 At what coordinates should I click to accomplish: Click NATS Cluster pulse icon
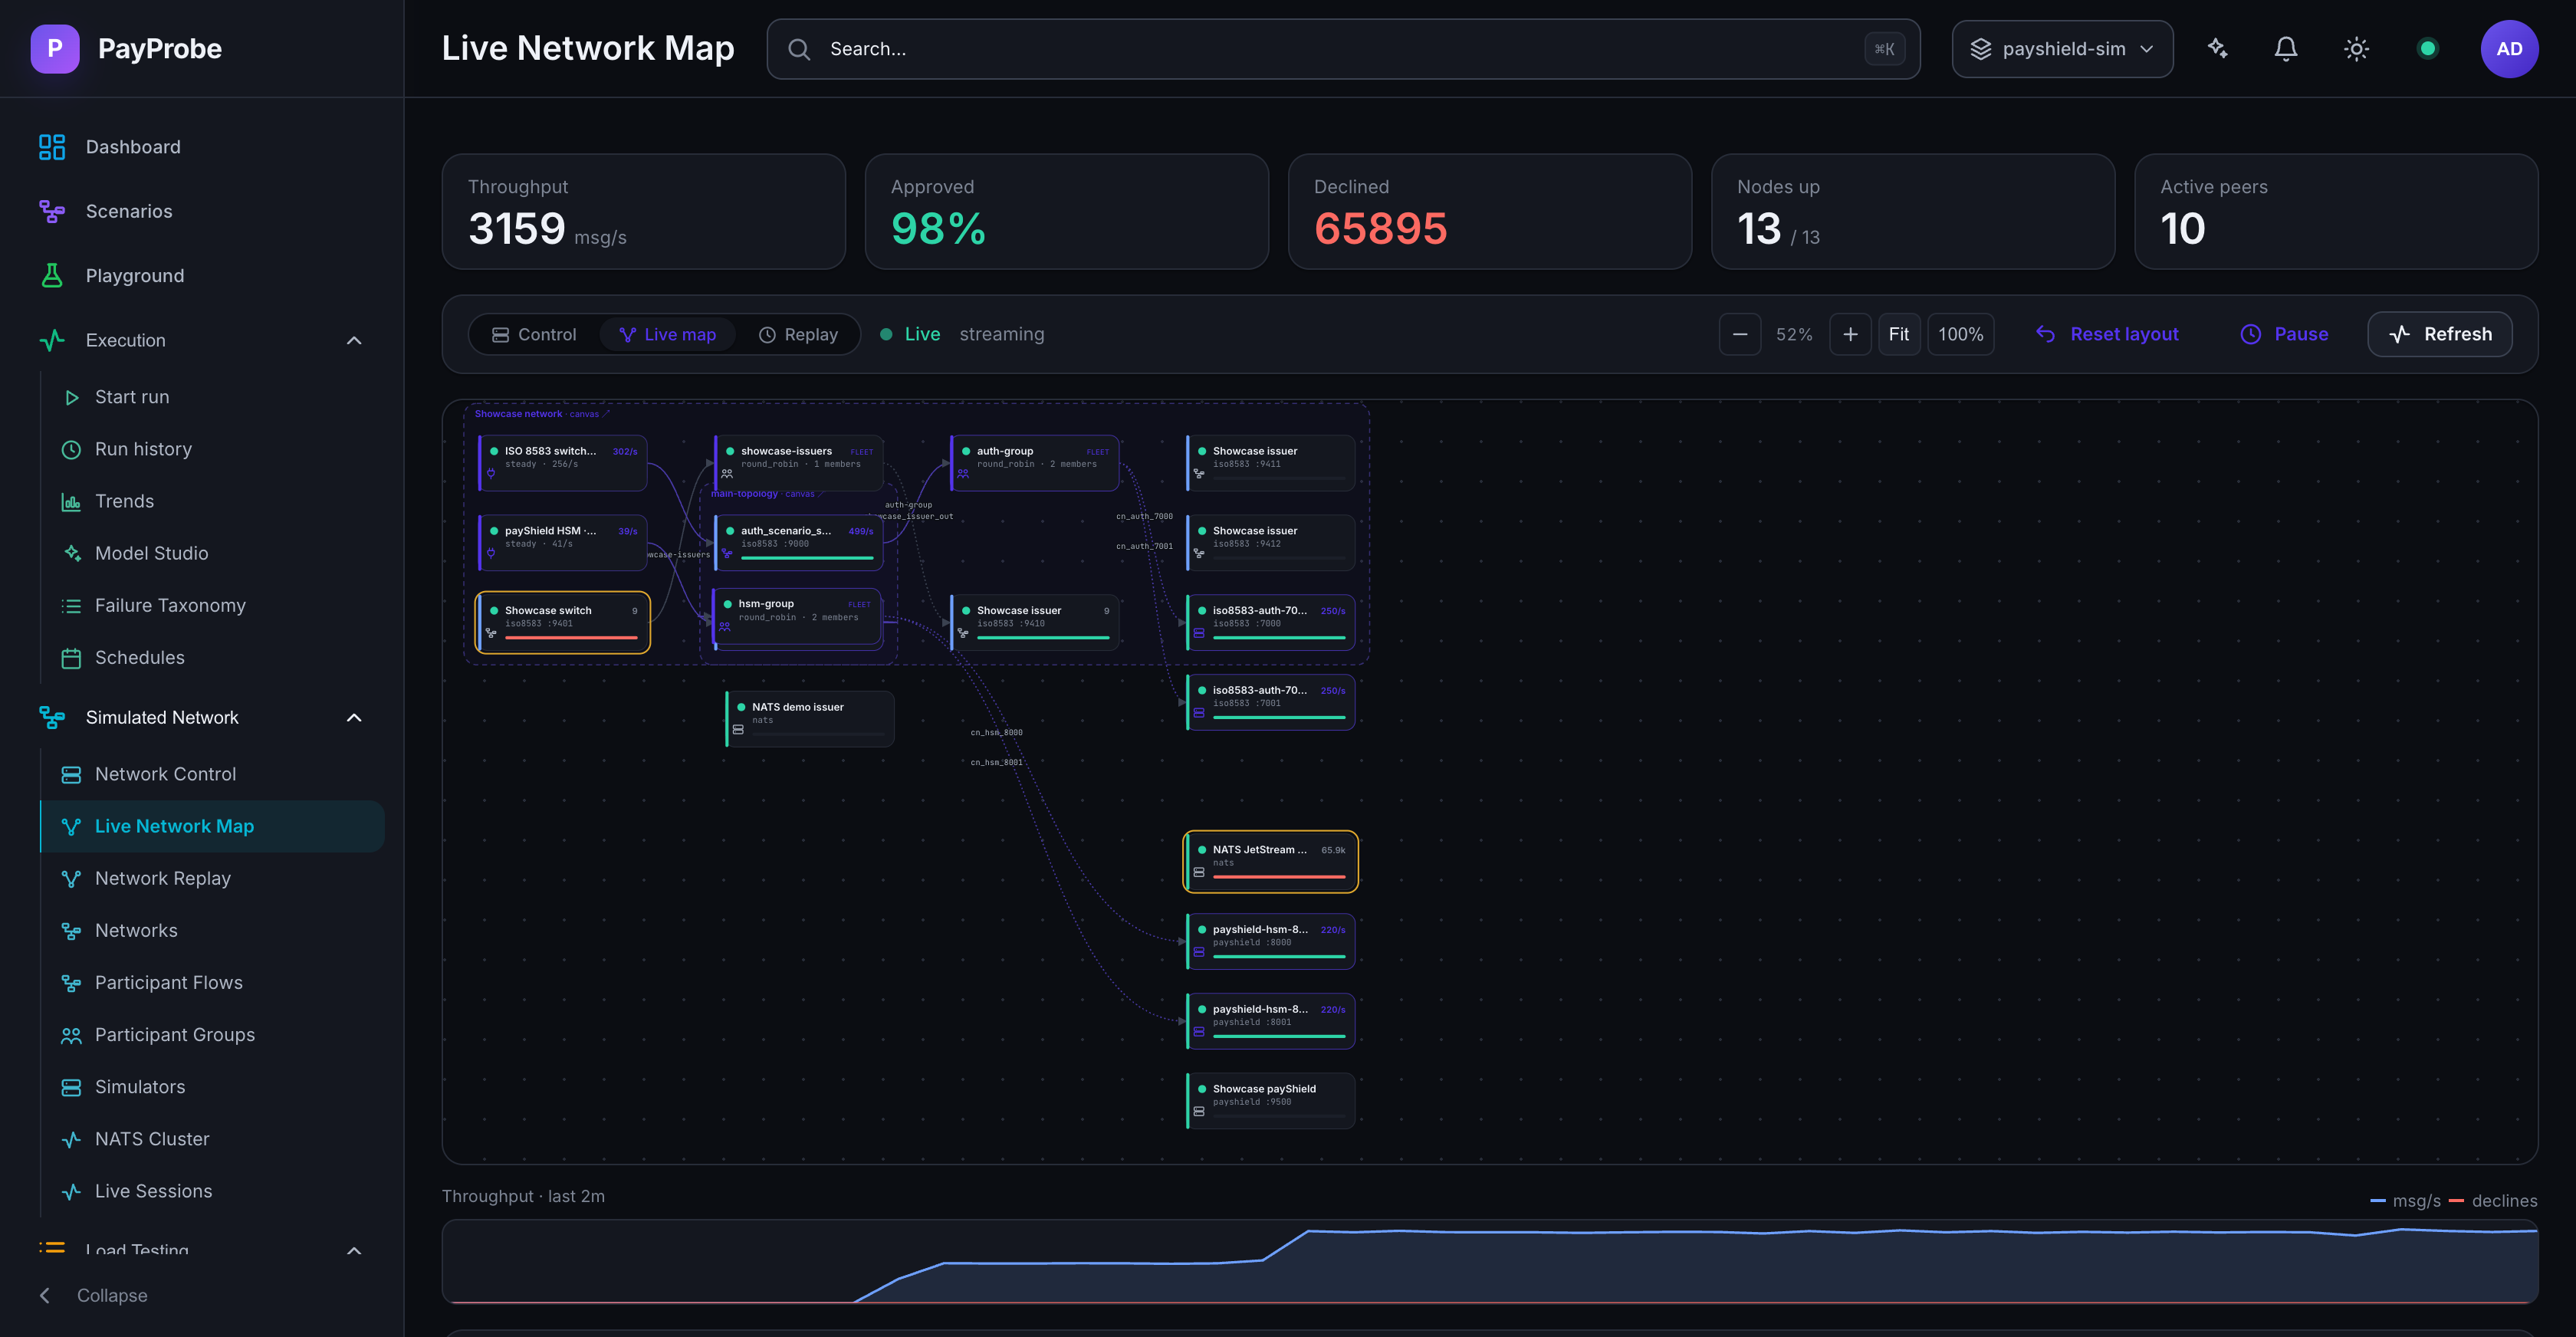pos(71,1139)
